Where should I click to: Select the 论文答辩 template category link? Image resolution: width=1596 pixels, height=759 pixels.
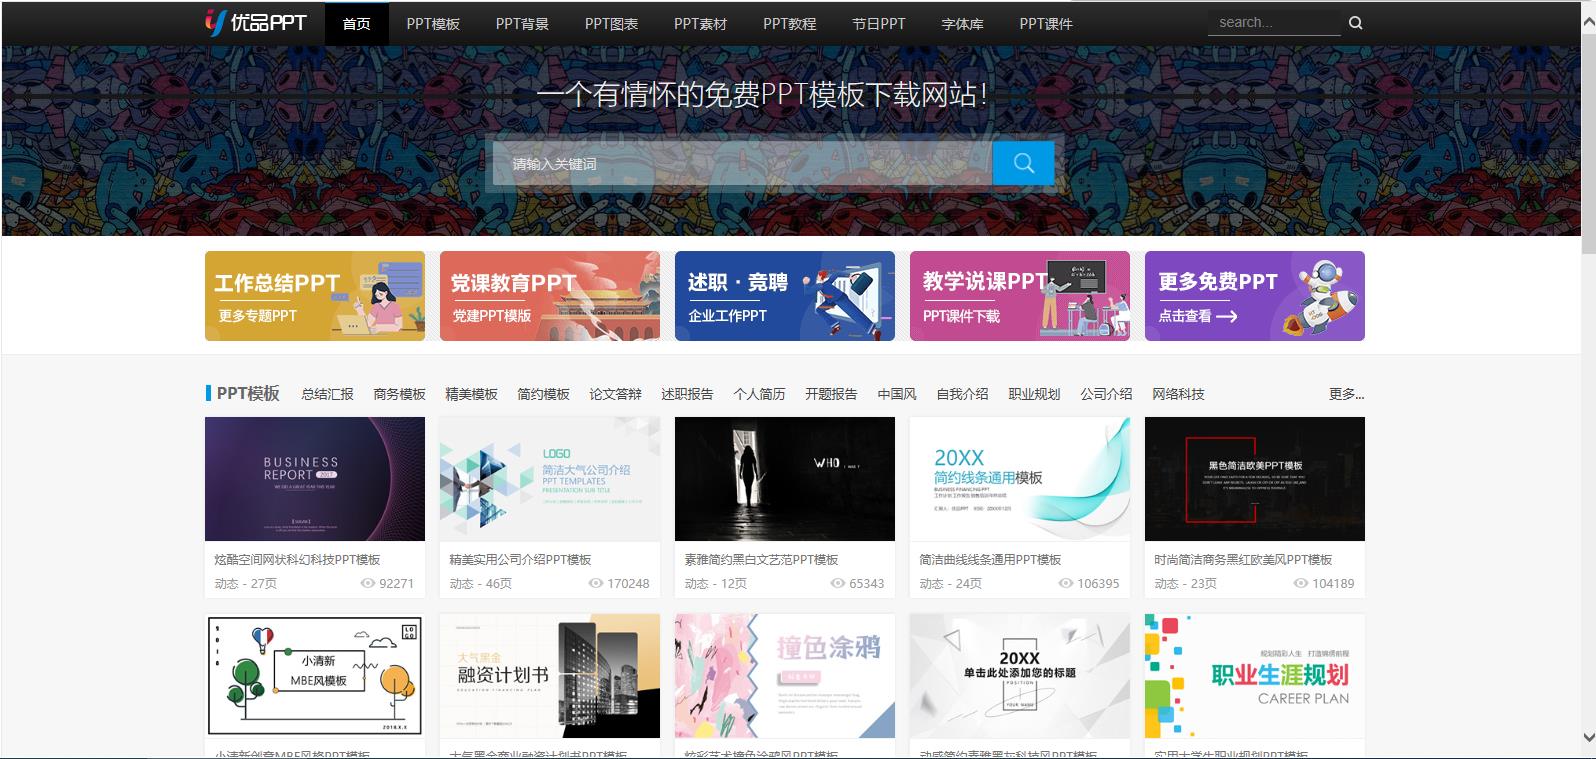615,394
